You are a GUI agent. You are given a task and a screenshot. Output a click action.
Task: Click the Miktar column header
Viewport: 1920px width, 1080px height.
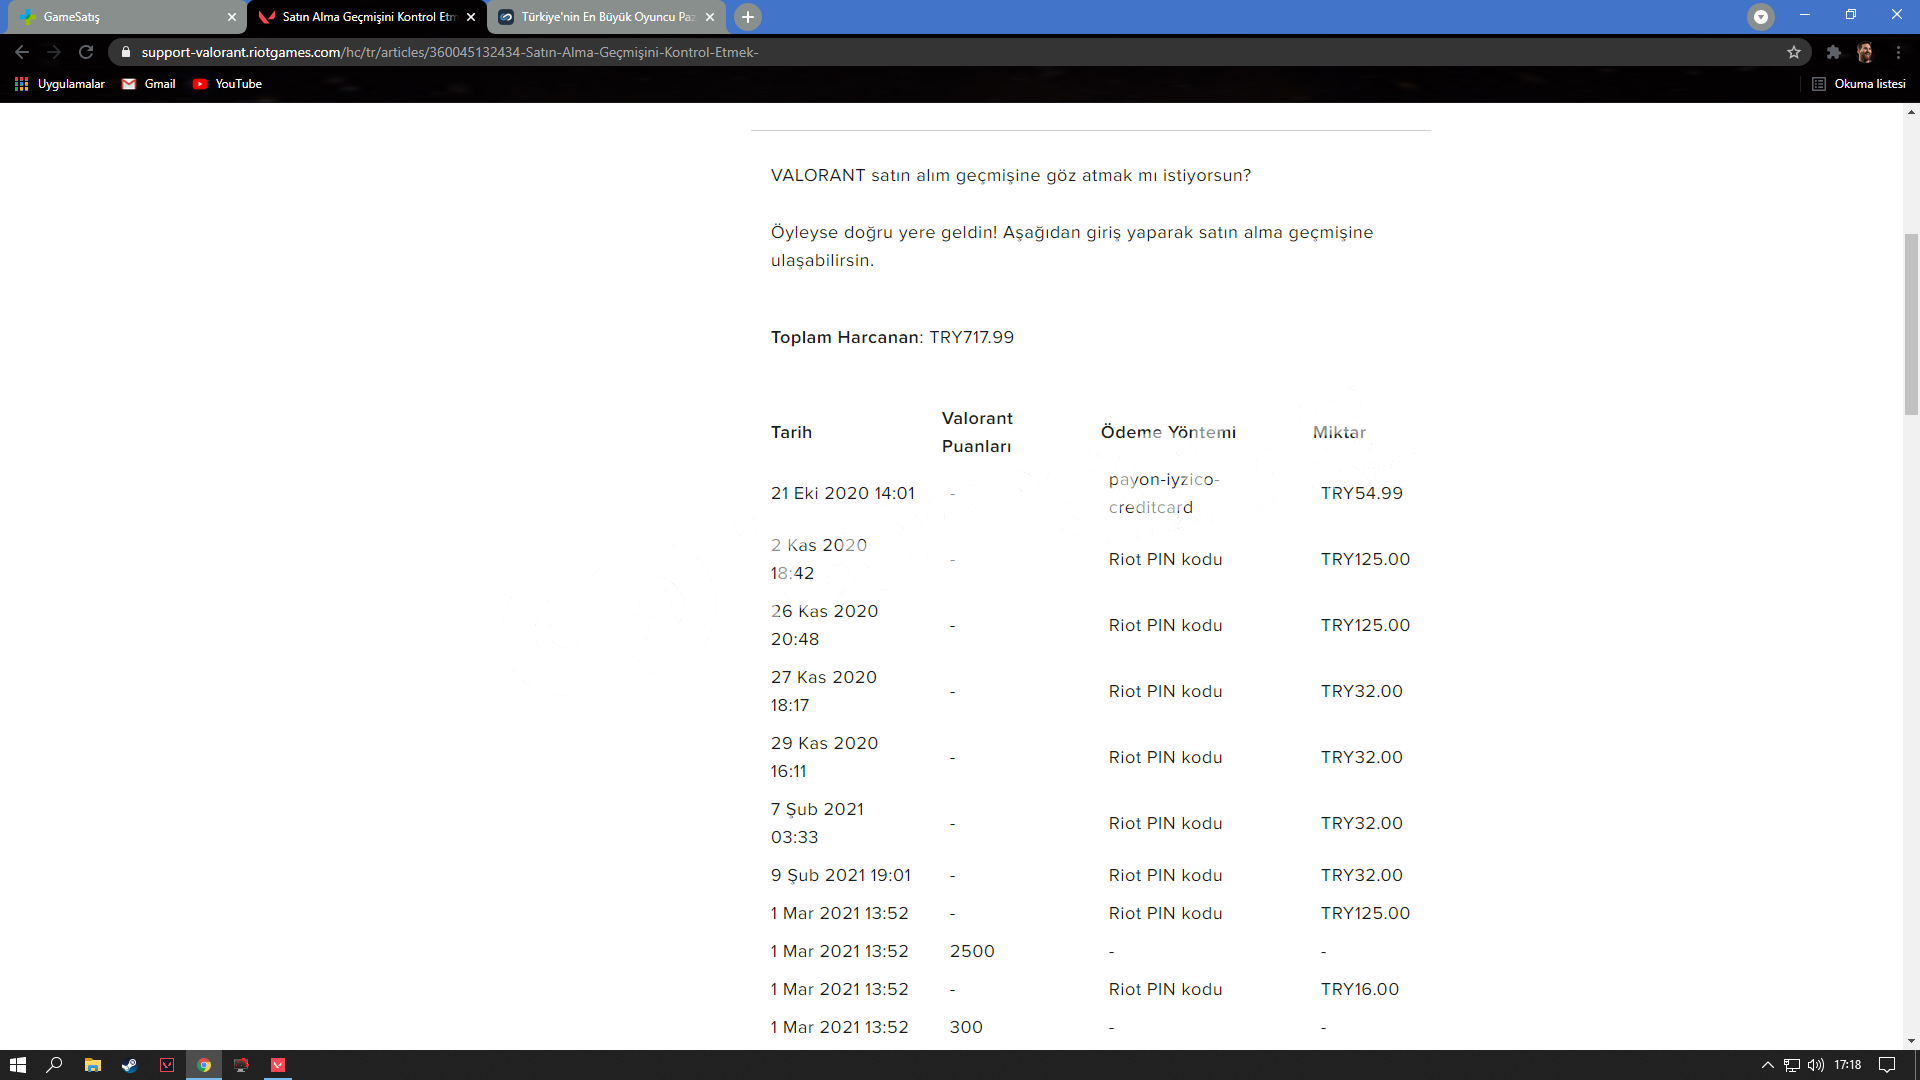(x=1339, y=432)
